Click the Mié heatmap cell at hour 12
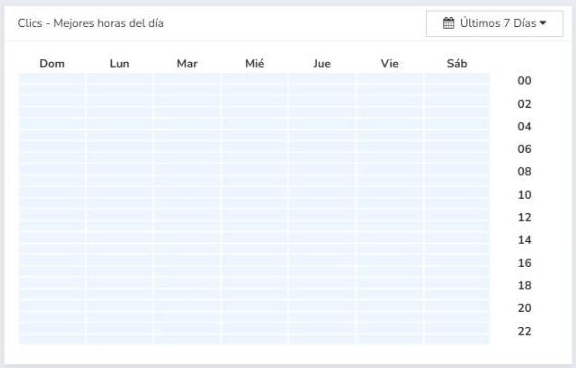Image resolution: width=576 pixels, height=368 pixels. [x=255, y=215]
